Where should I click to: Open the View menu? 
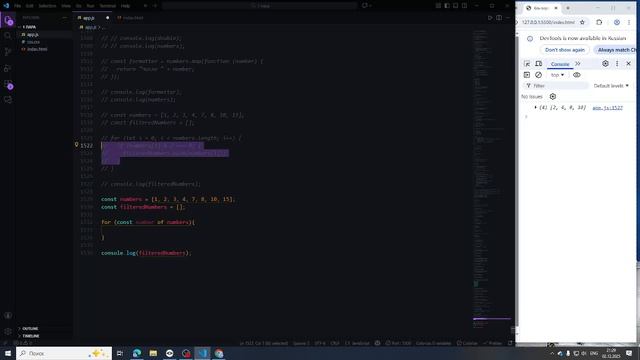(x=66, y=6)
